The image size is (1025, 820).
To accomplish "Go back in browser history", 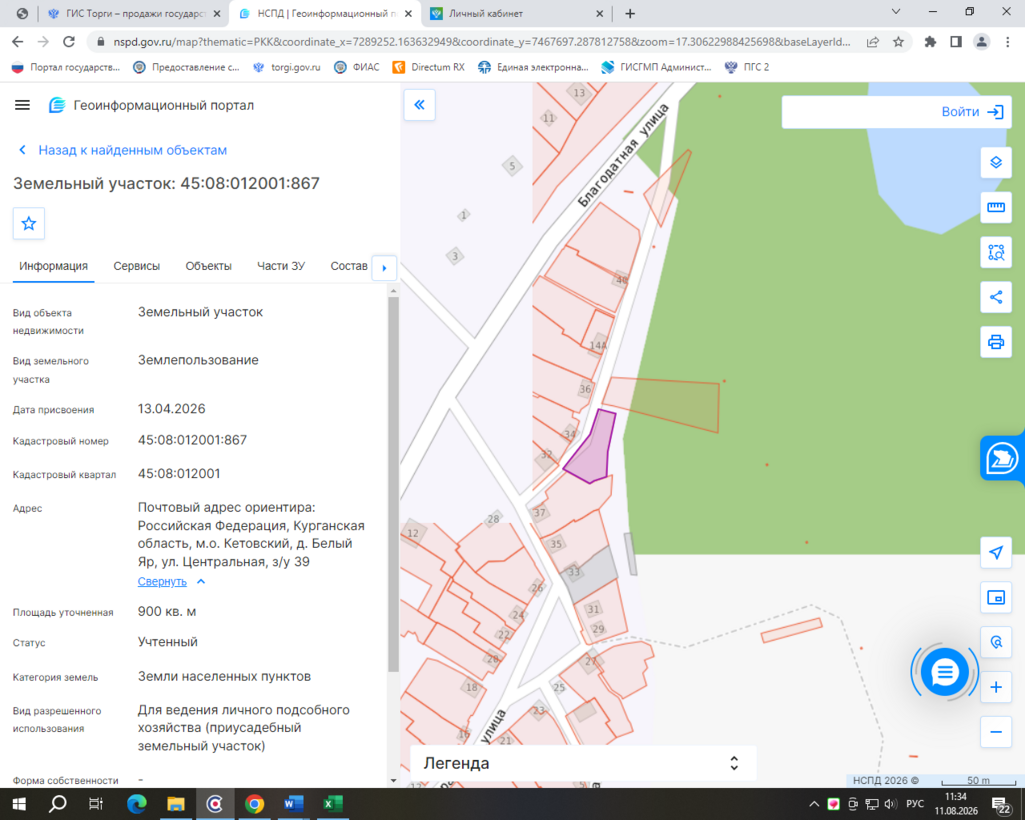I will (18, 42).
